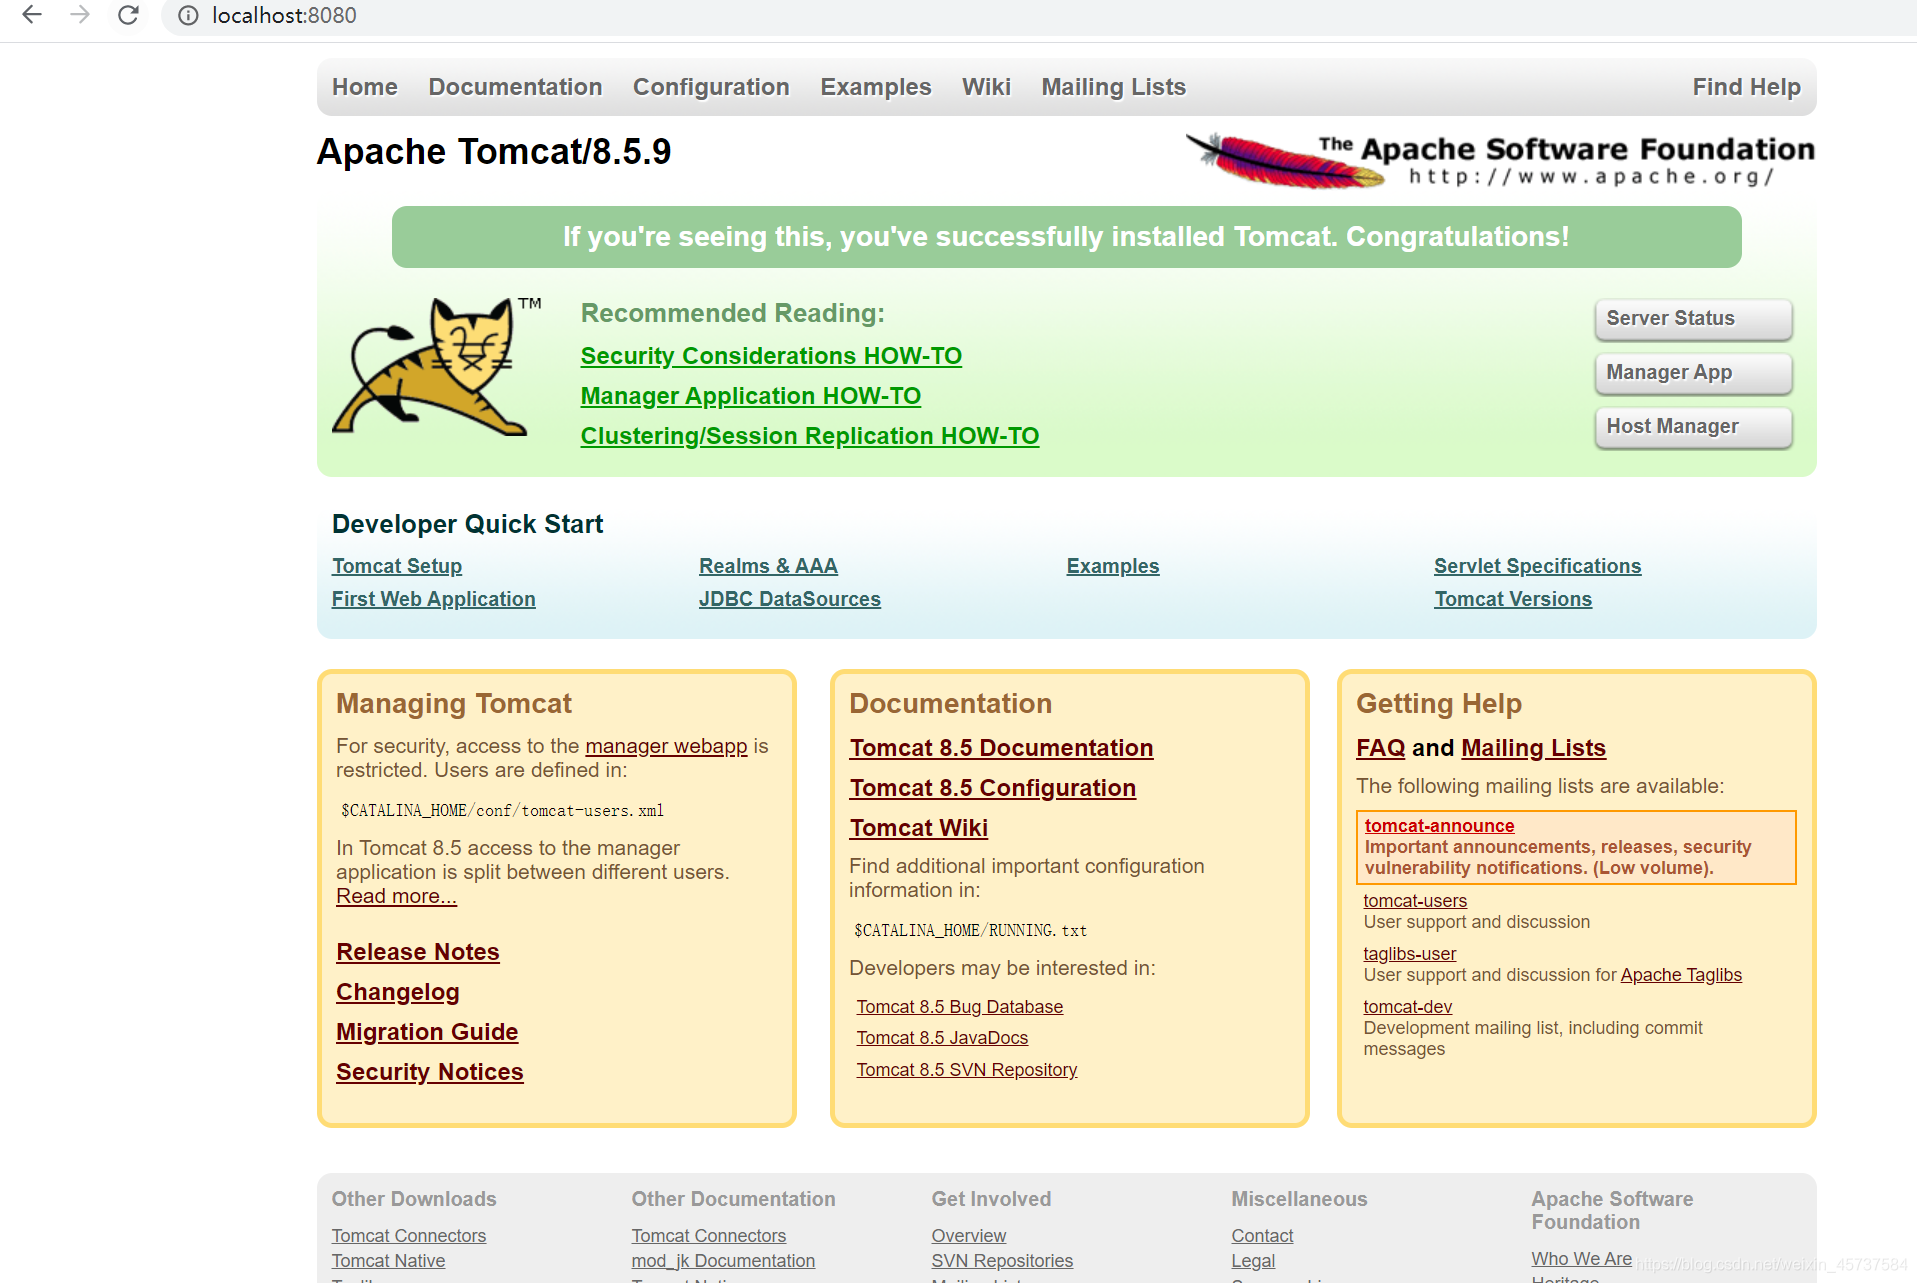Open Legal link under Miscellaneous

coord(1253,1261)
